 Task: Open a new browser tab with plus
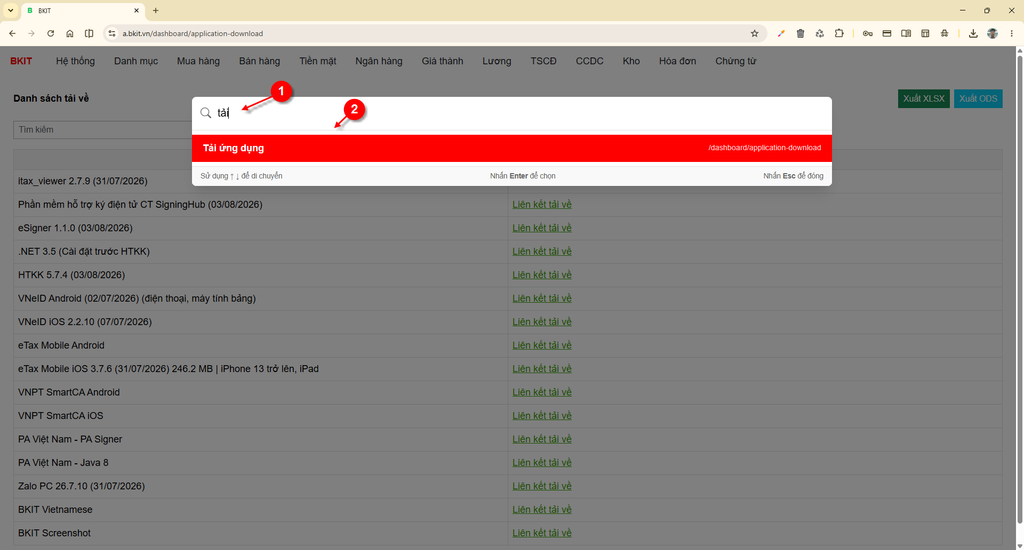155,10
